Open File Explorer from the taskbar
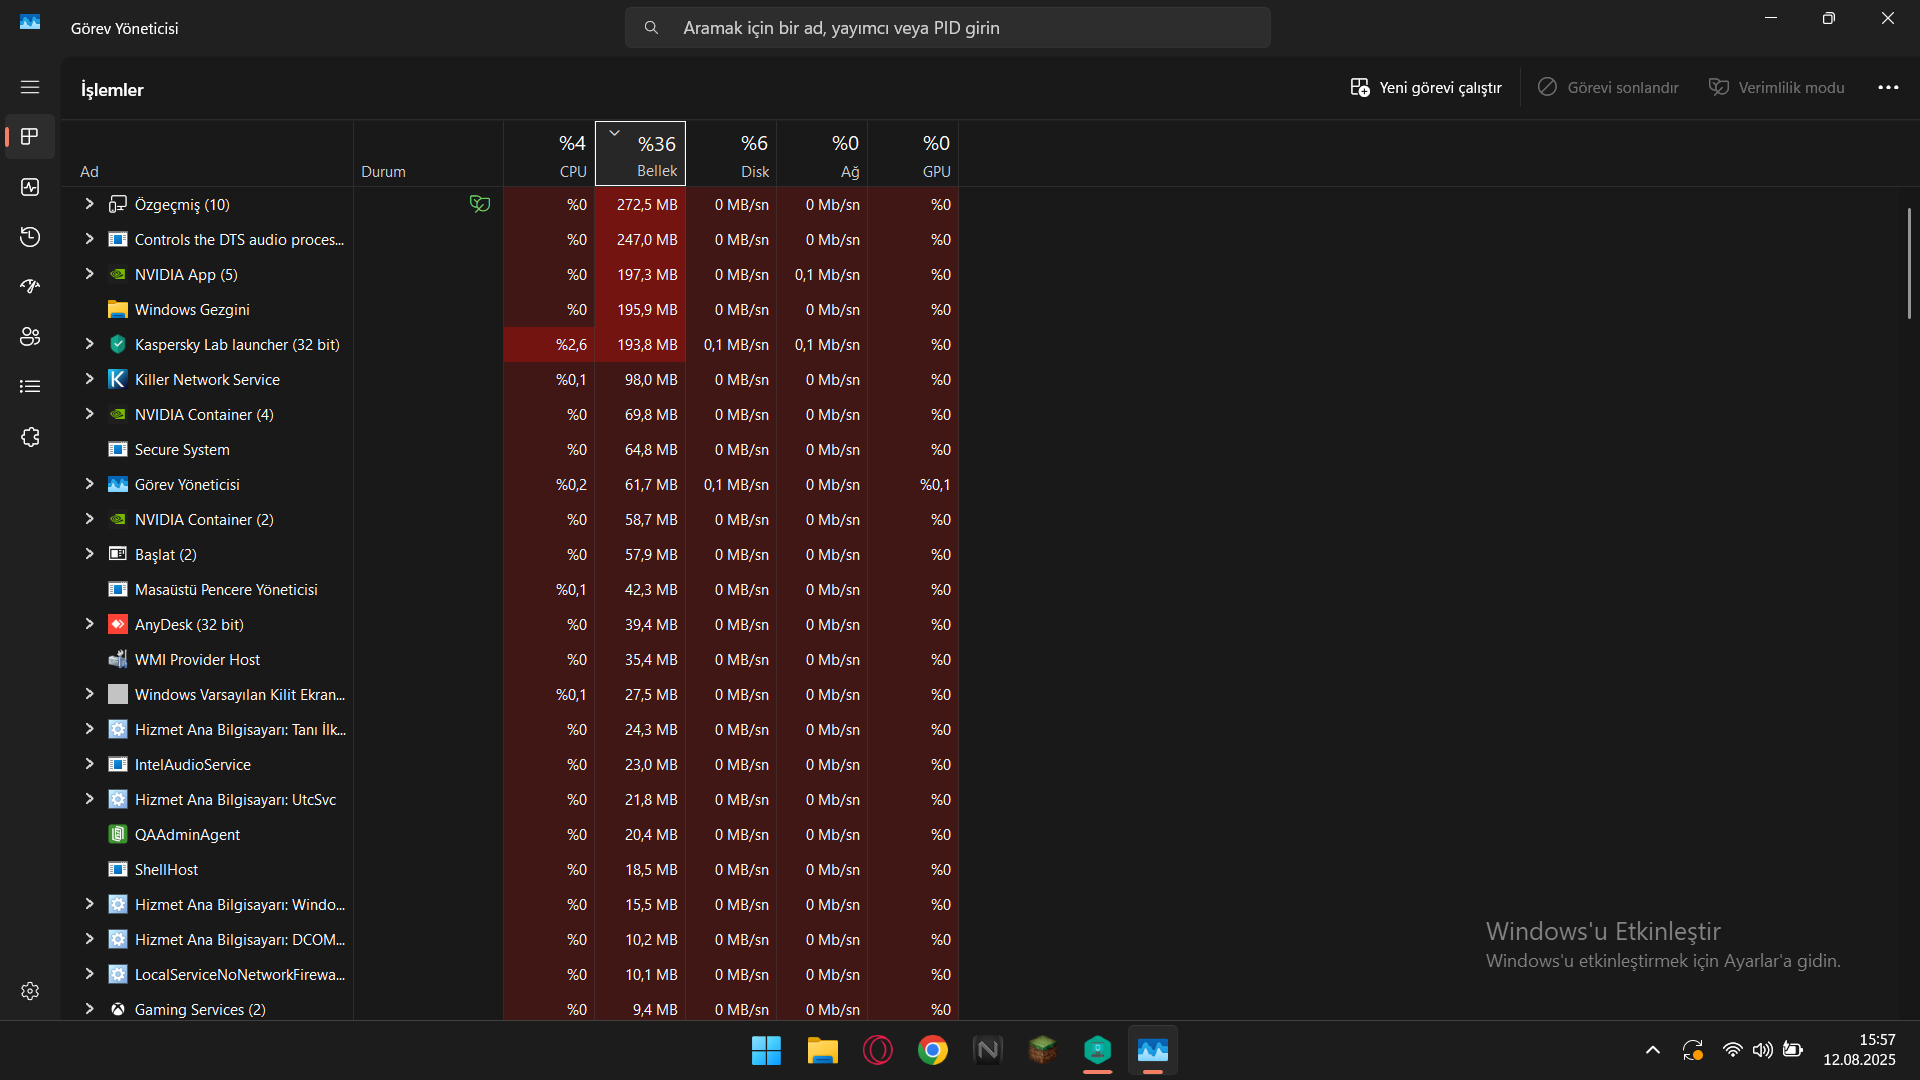The width and height of the screenshot is (1920, 1080). click(x=822, y=1051)
